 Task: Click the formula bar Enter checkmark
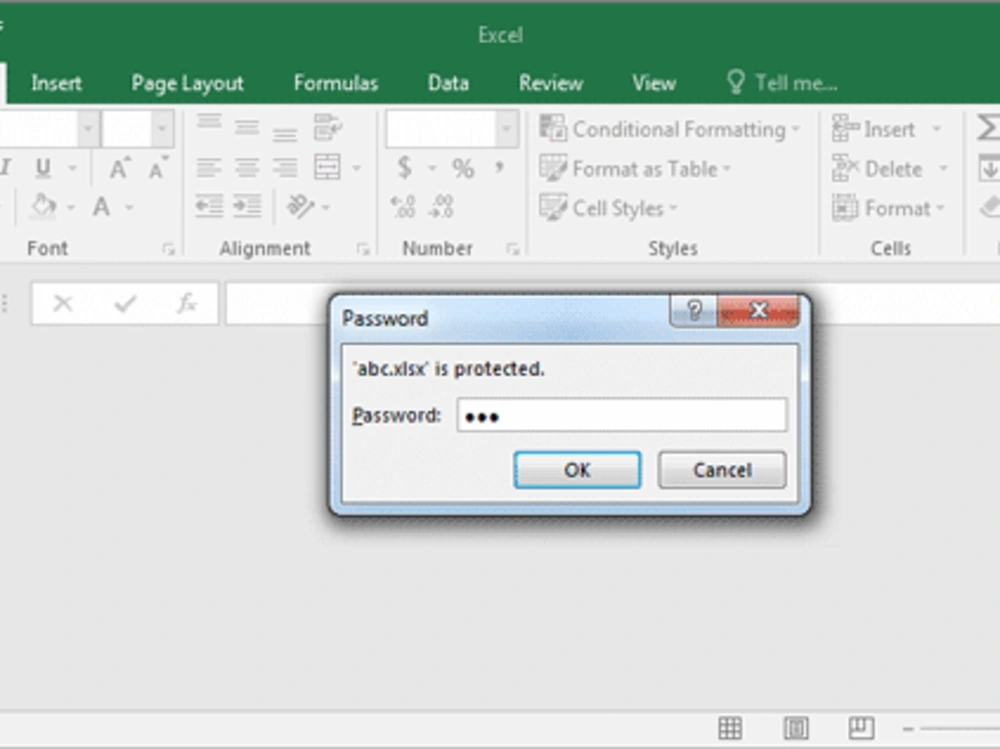point(125,304)
